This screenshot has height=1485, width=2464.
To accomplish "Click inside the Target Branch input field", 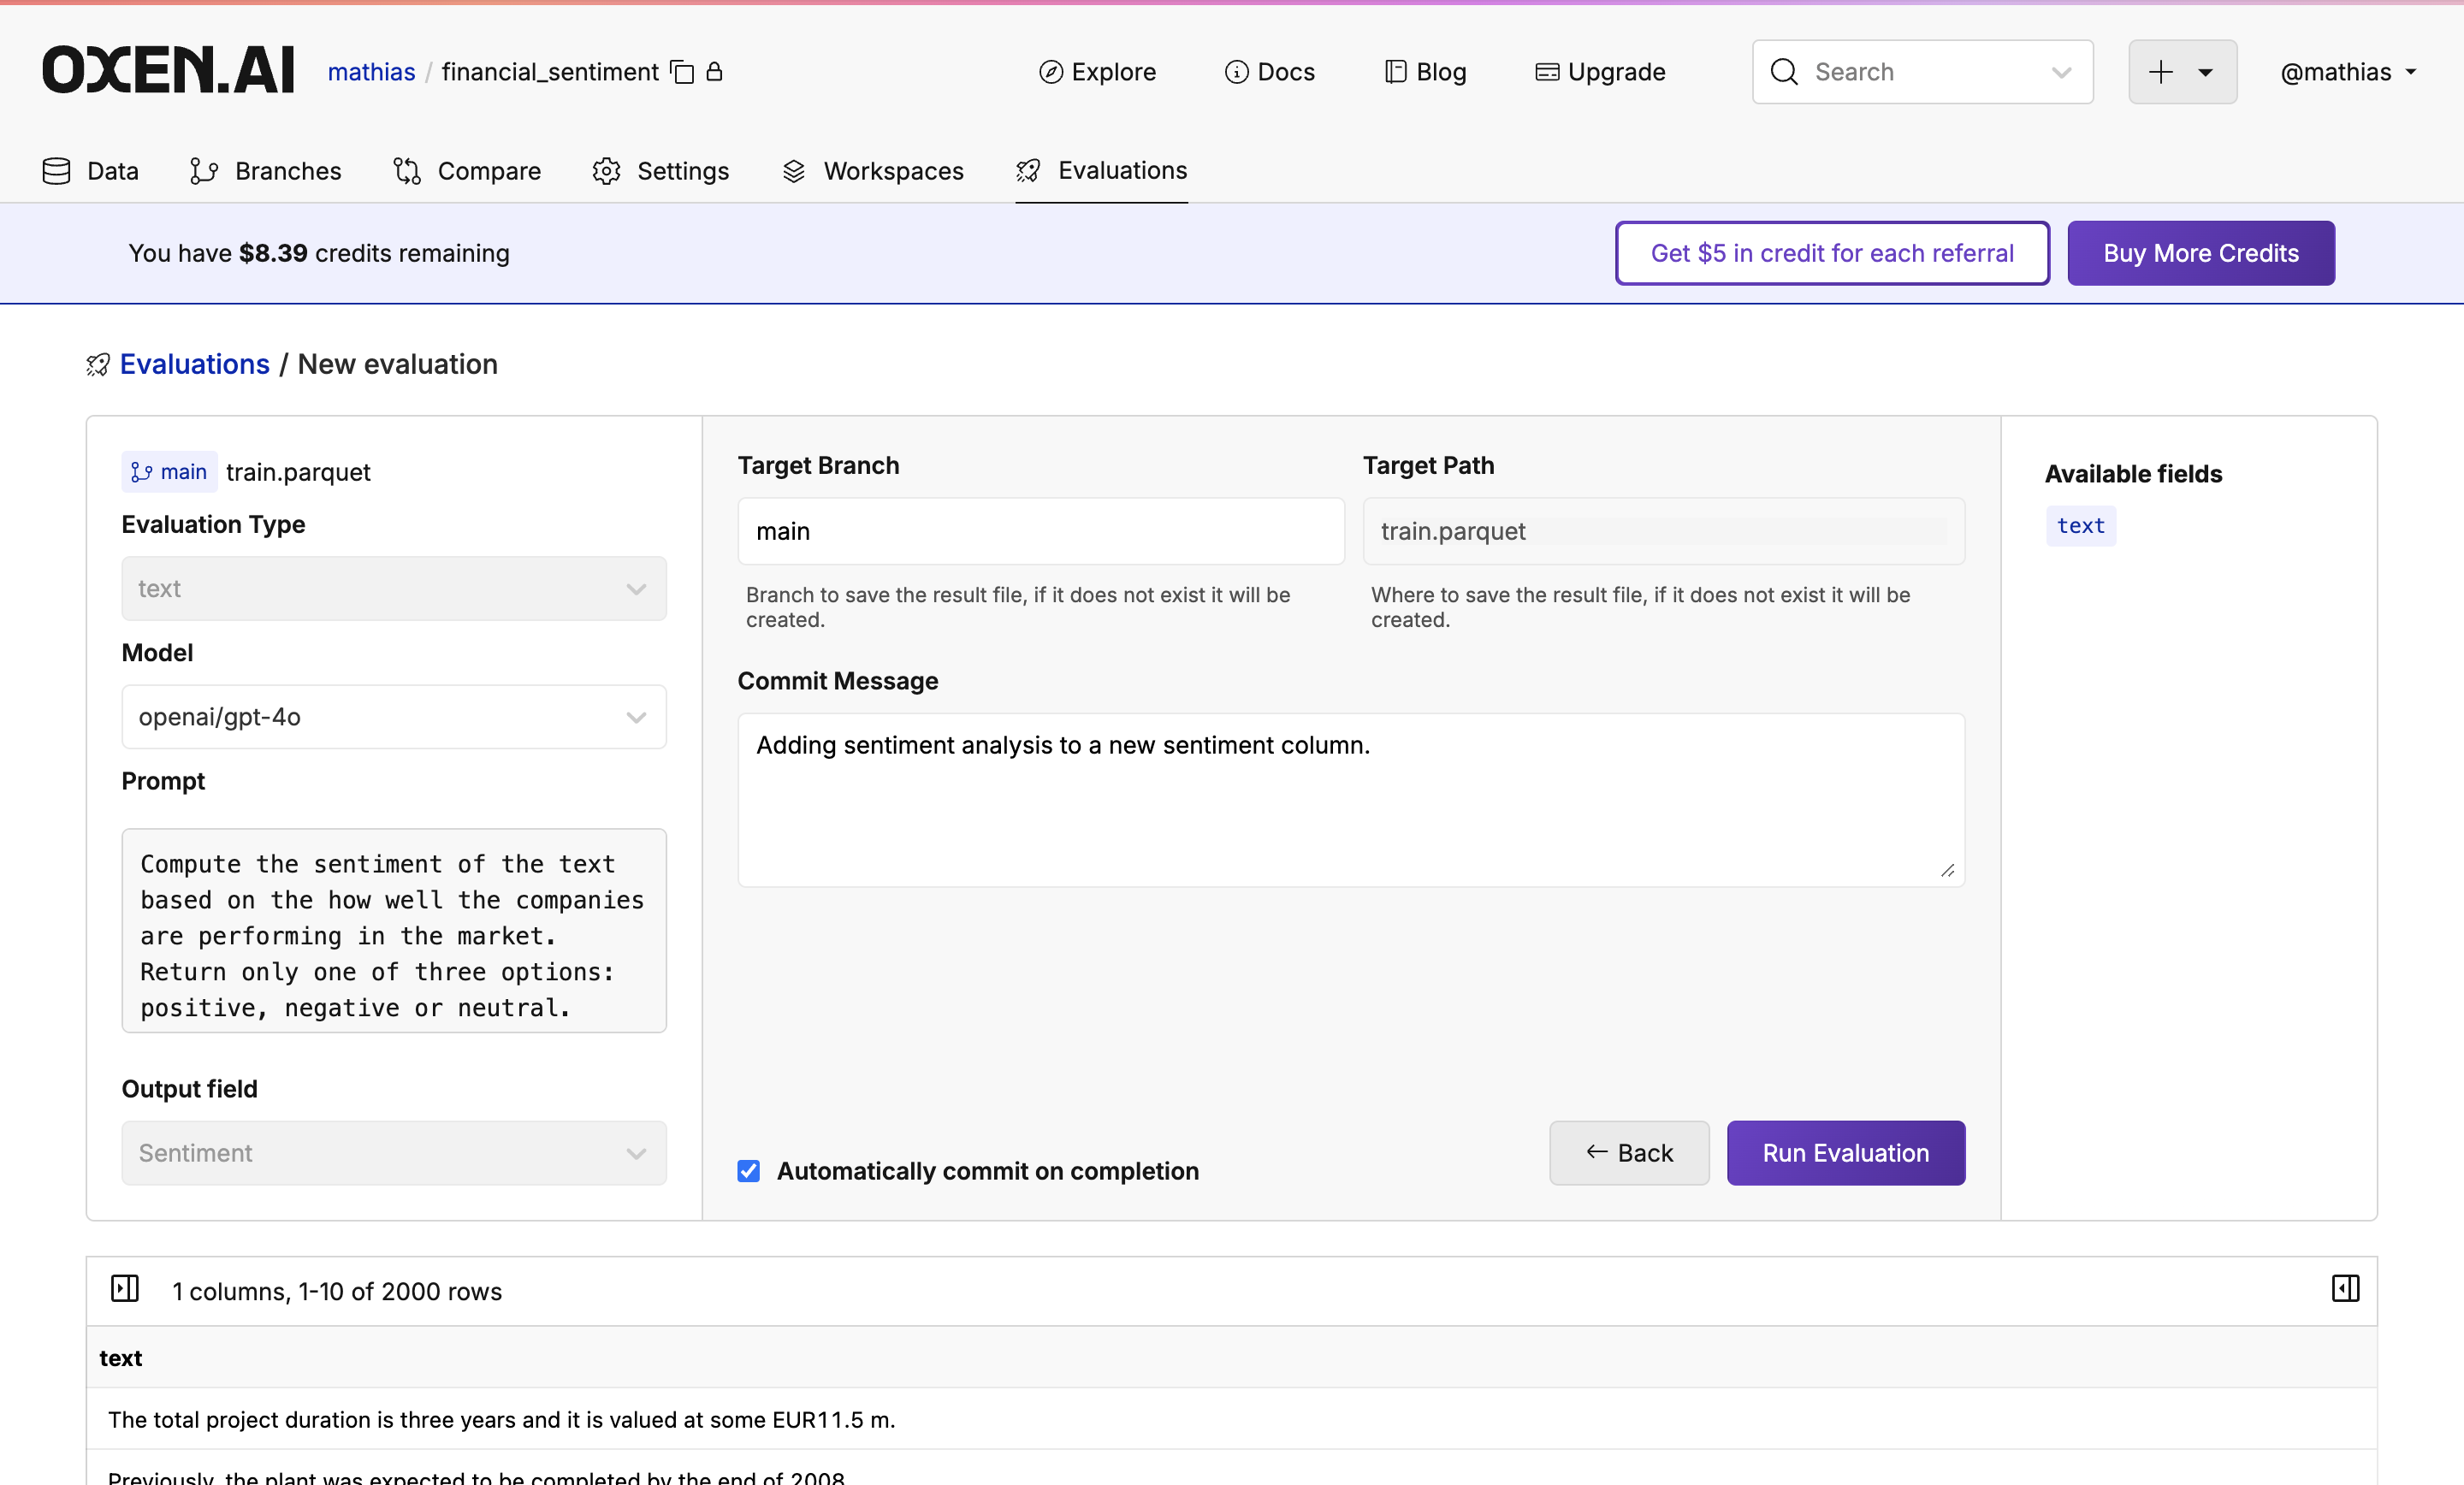I will click(x=1040, y=531).
